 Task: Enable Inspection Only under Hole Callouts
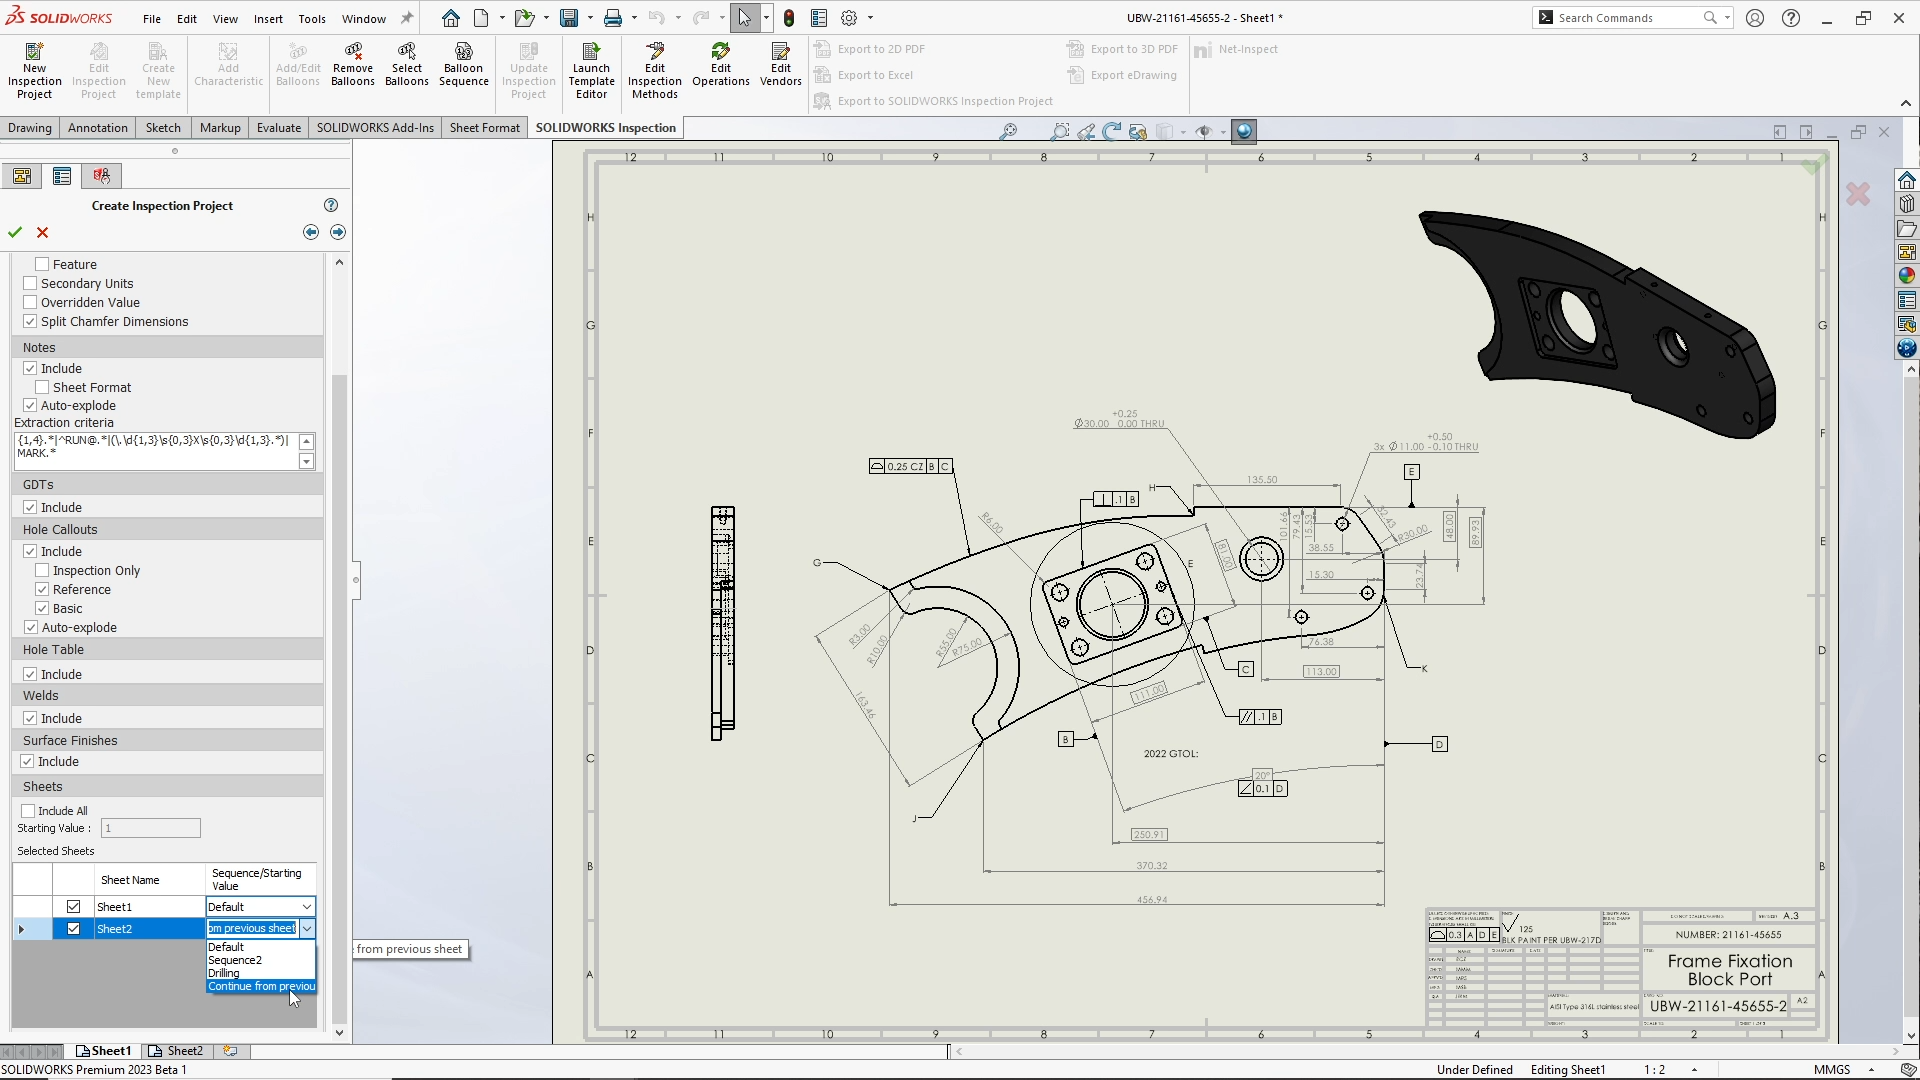pos(42,570)
